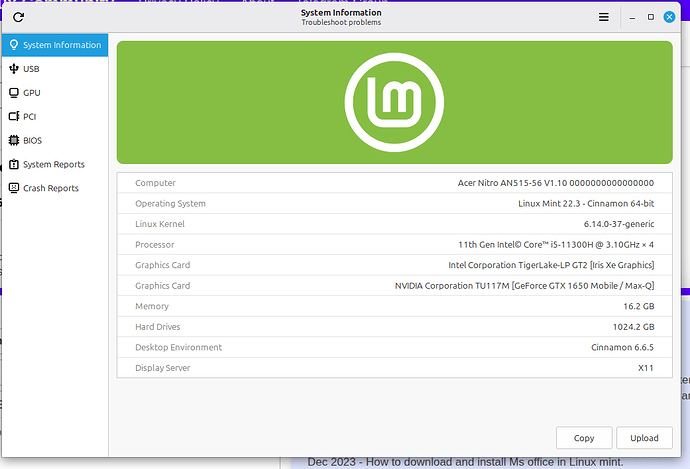Go to the PCI devices section
This screenshot has width=690, height=469.
point(30,117)
